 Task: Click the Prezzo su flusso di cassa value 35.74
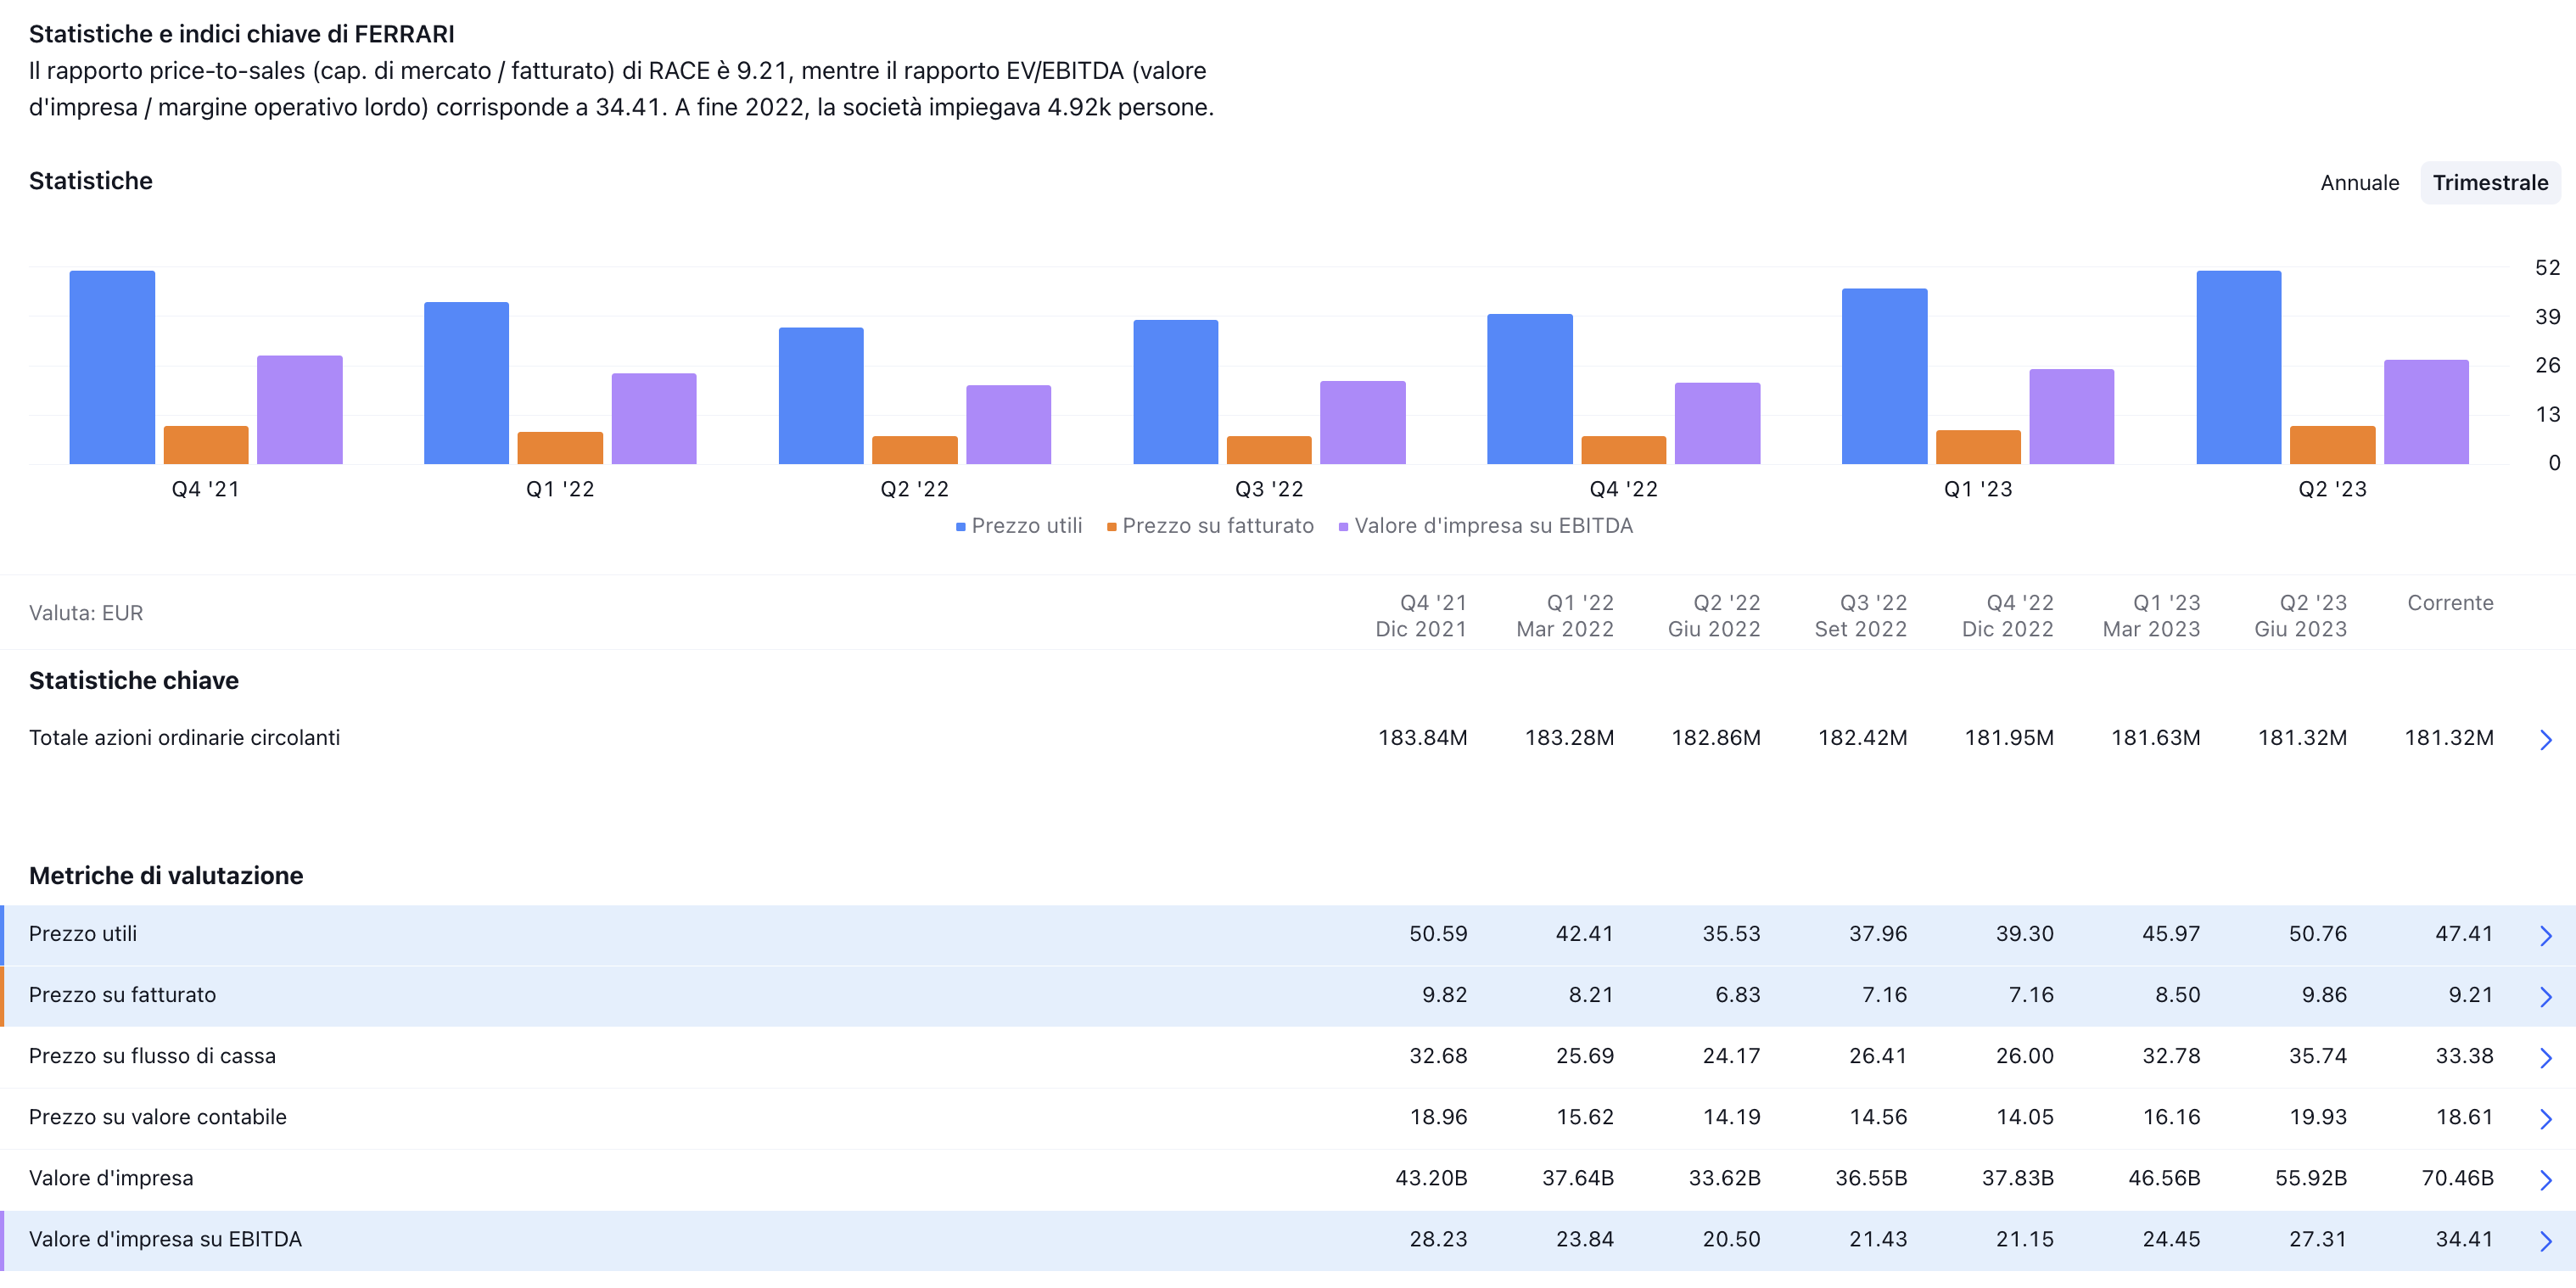(2318, 1055)
